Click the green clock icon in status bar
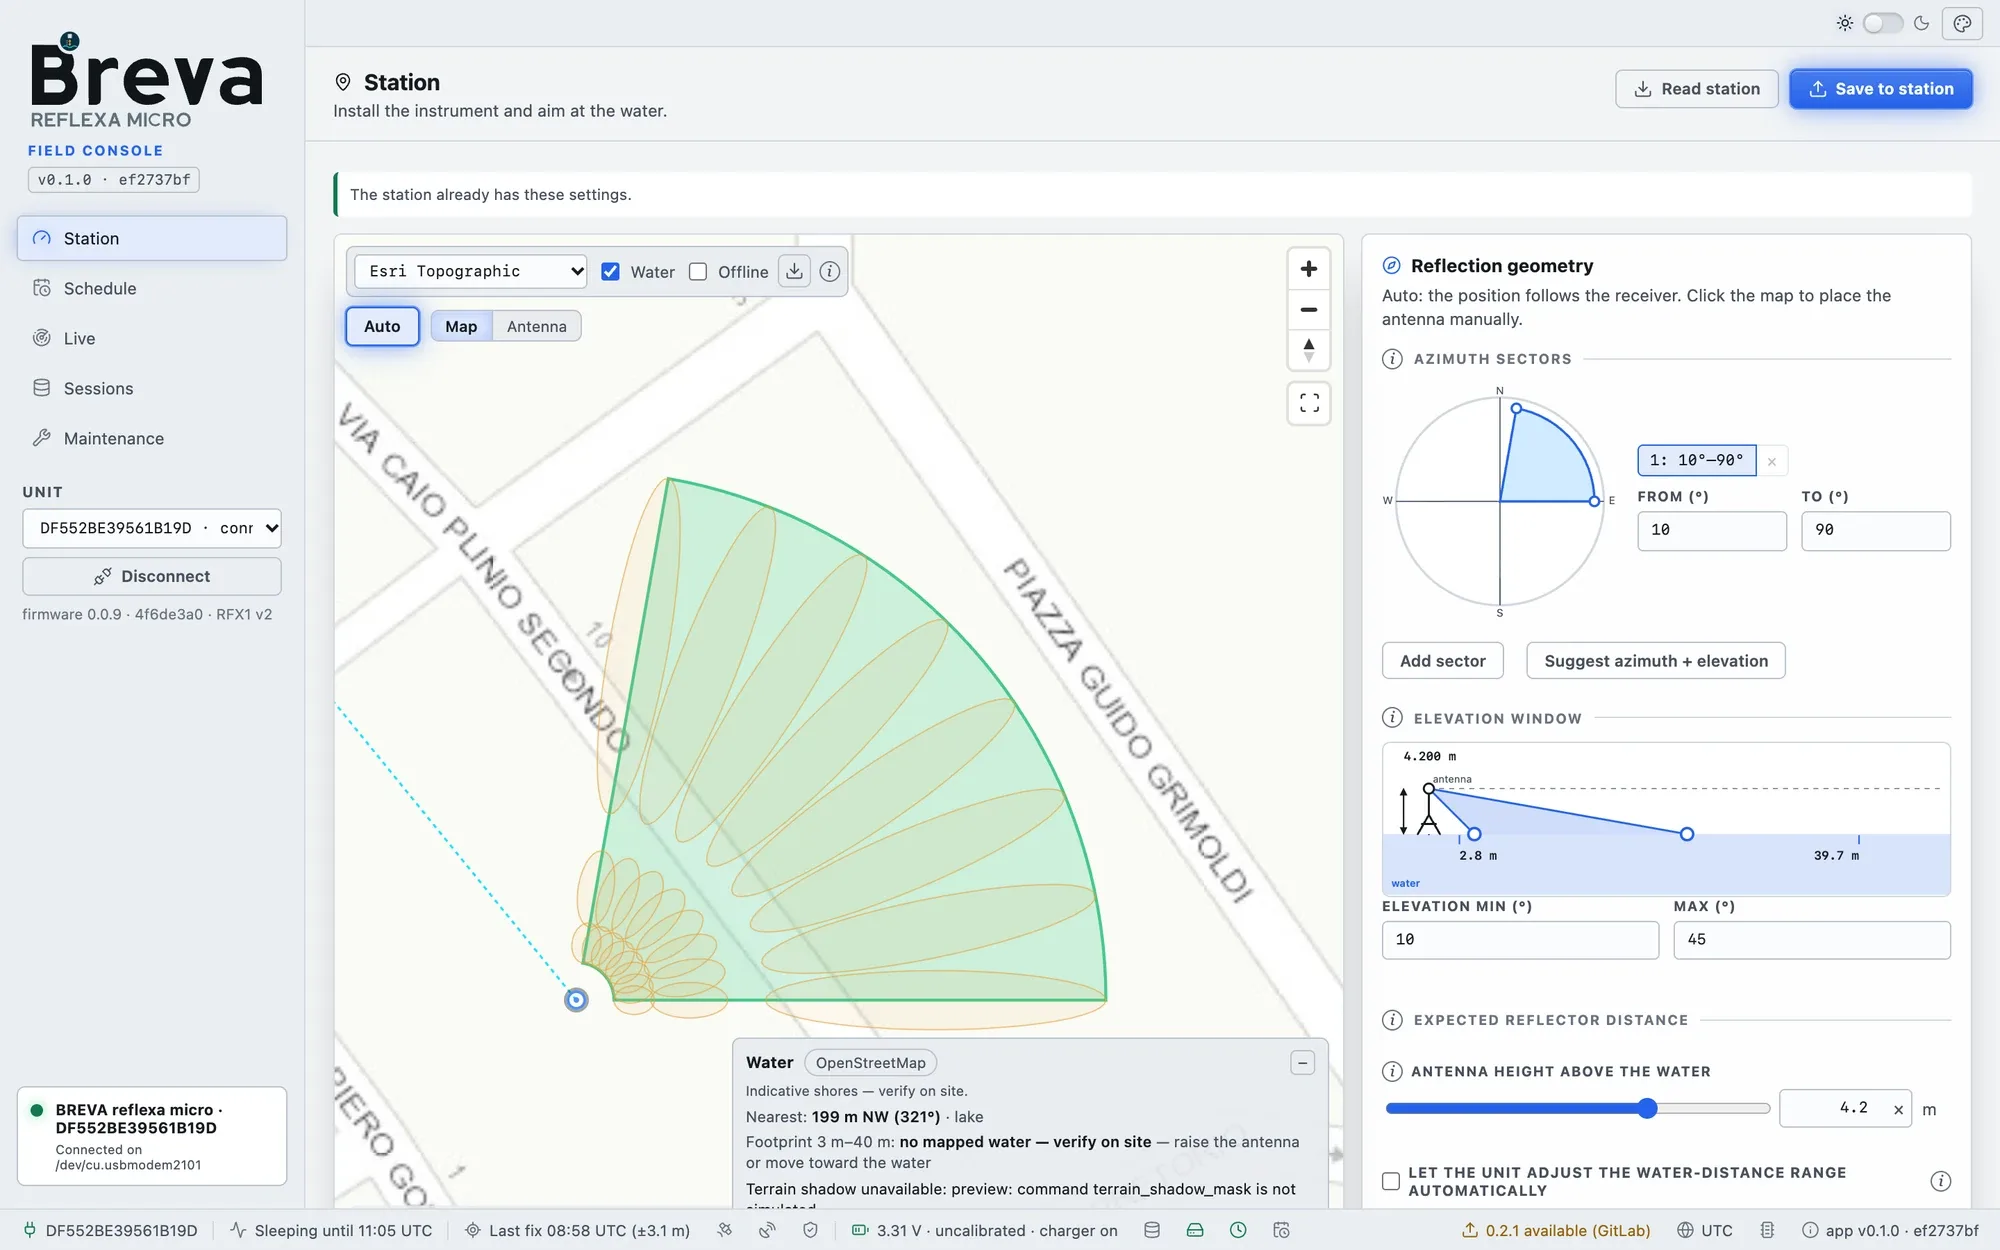The height and width of the screenshot is (1250, 2000). [1238, 1230]
